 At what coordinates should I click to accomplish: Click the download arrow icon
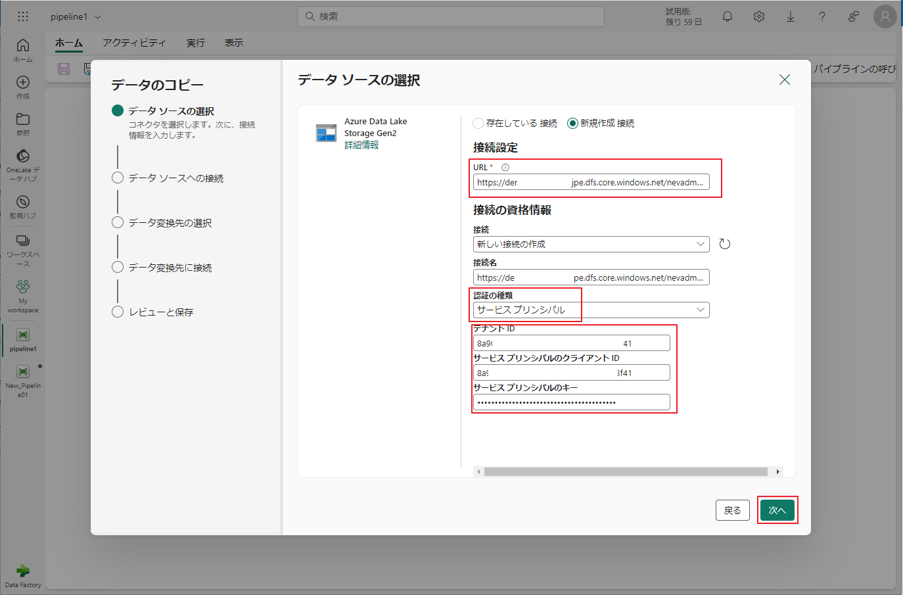pos(791,17)
